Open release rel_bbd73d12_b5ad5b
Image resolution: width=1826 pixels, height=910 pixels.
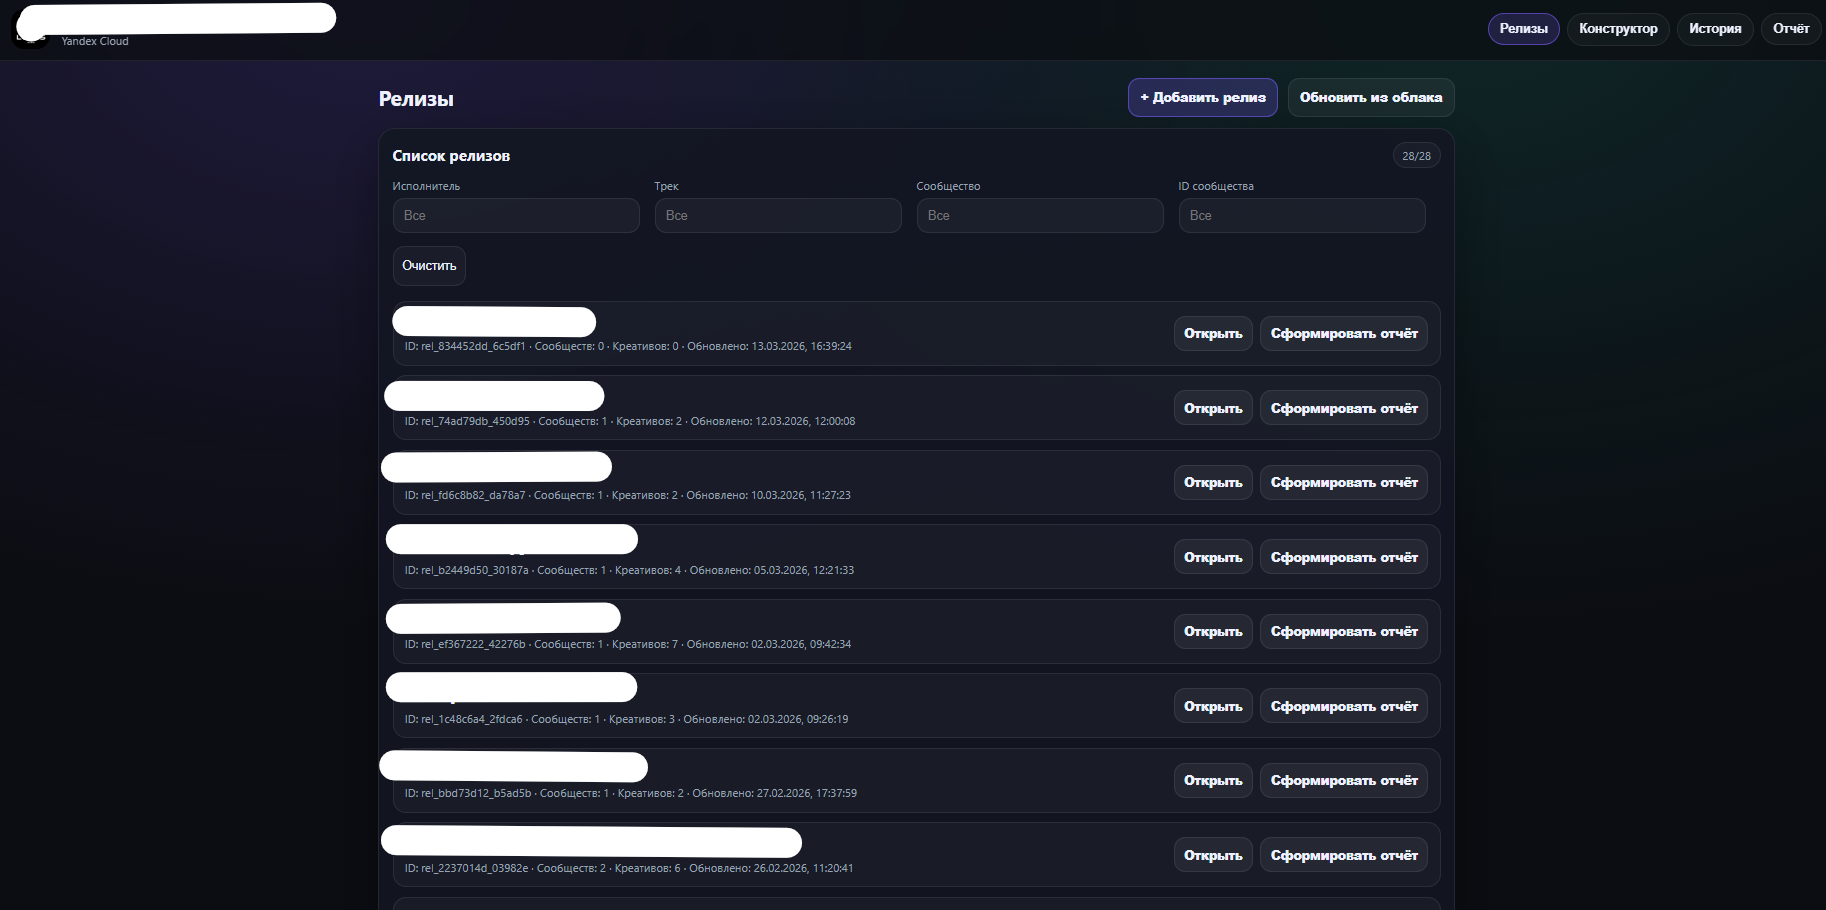point(1212,781)
